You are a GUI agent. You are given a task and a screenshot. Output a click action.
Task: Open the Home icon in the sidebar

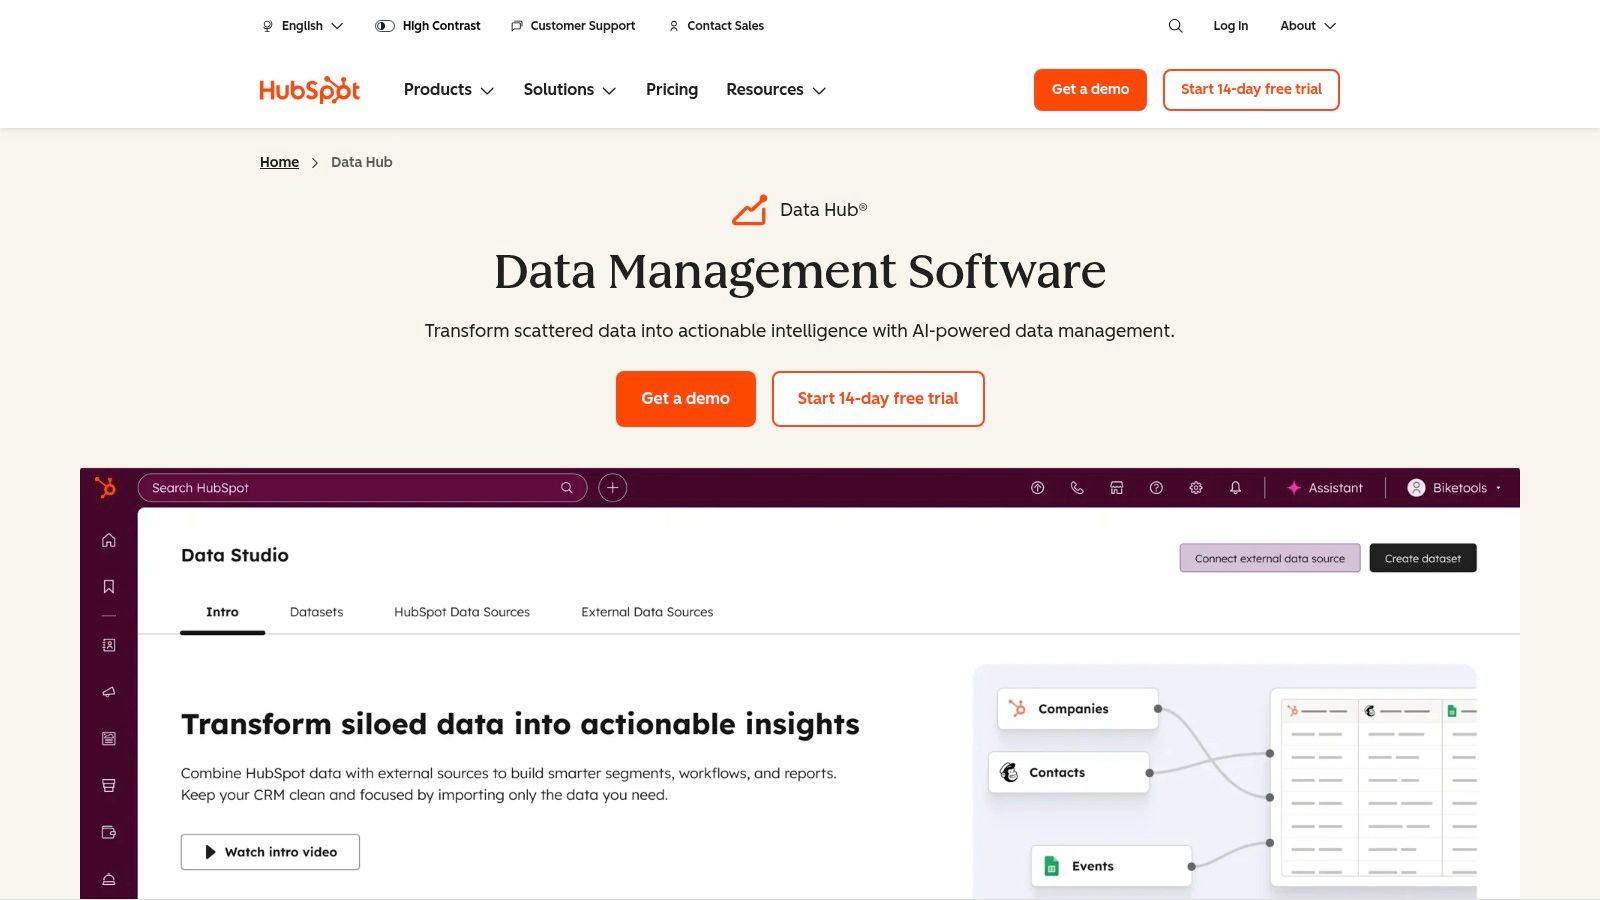(x=107, y=540)
